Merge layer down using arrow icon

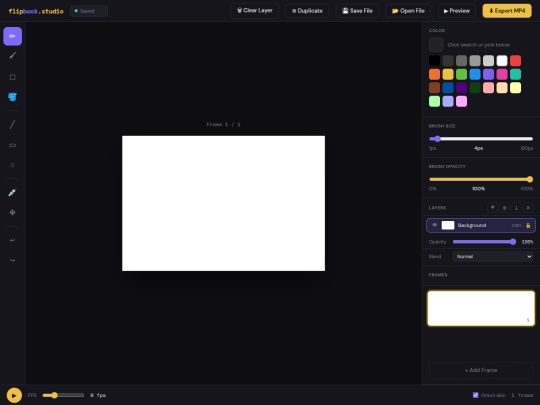pos(516,208)
